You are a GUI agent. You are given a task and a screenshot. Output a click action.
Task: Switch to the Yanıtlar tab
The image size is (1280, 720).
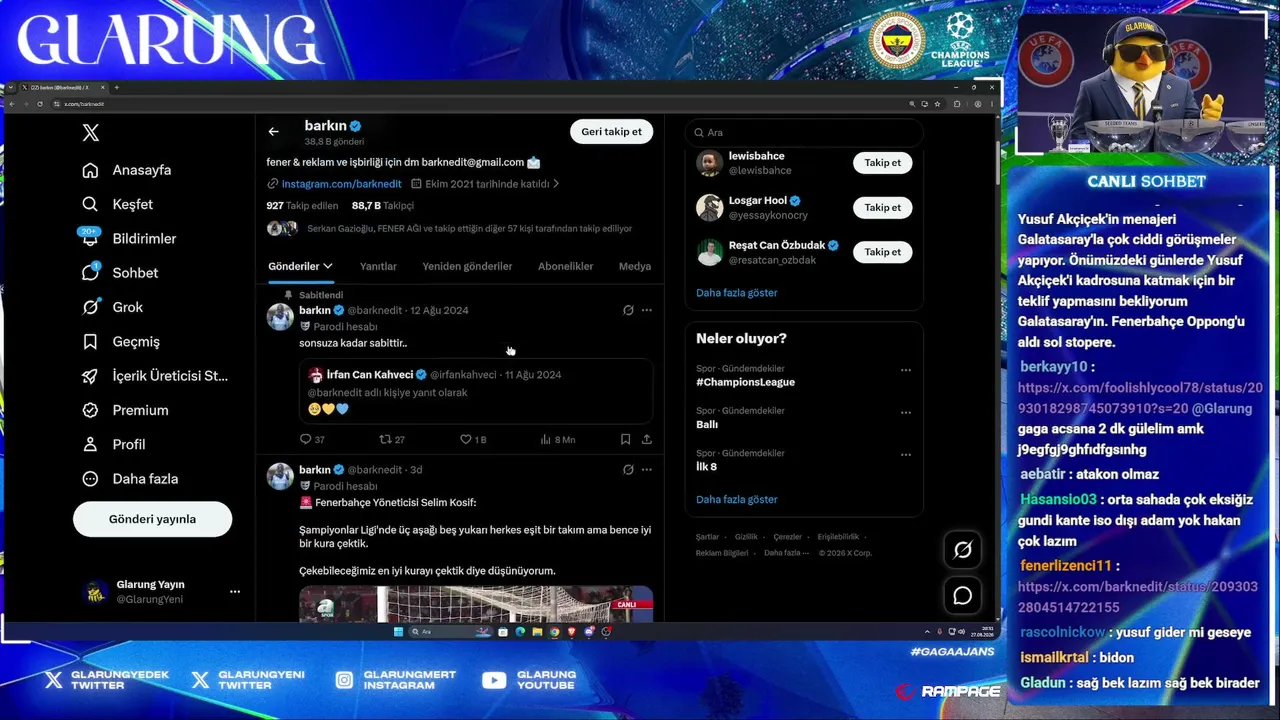coord(378,266)
